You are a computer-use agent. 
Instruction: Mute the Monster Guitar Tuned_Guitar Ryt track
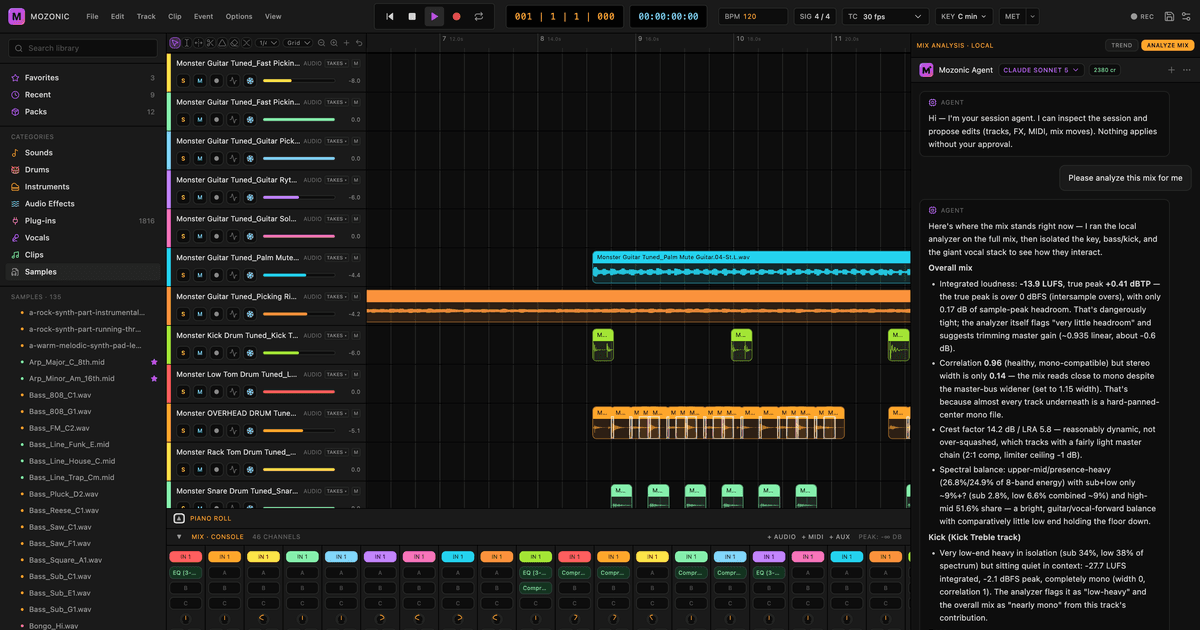coord(199,197)
